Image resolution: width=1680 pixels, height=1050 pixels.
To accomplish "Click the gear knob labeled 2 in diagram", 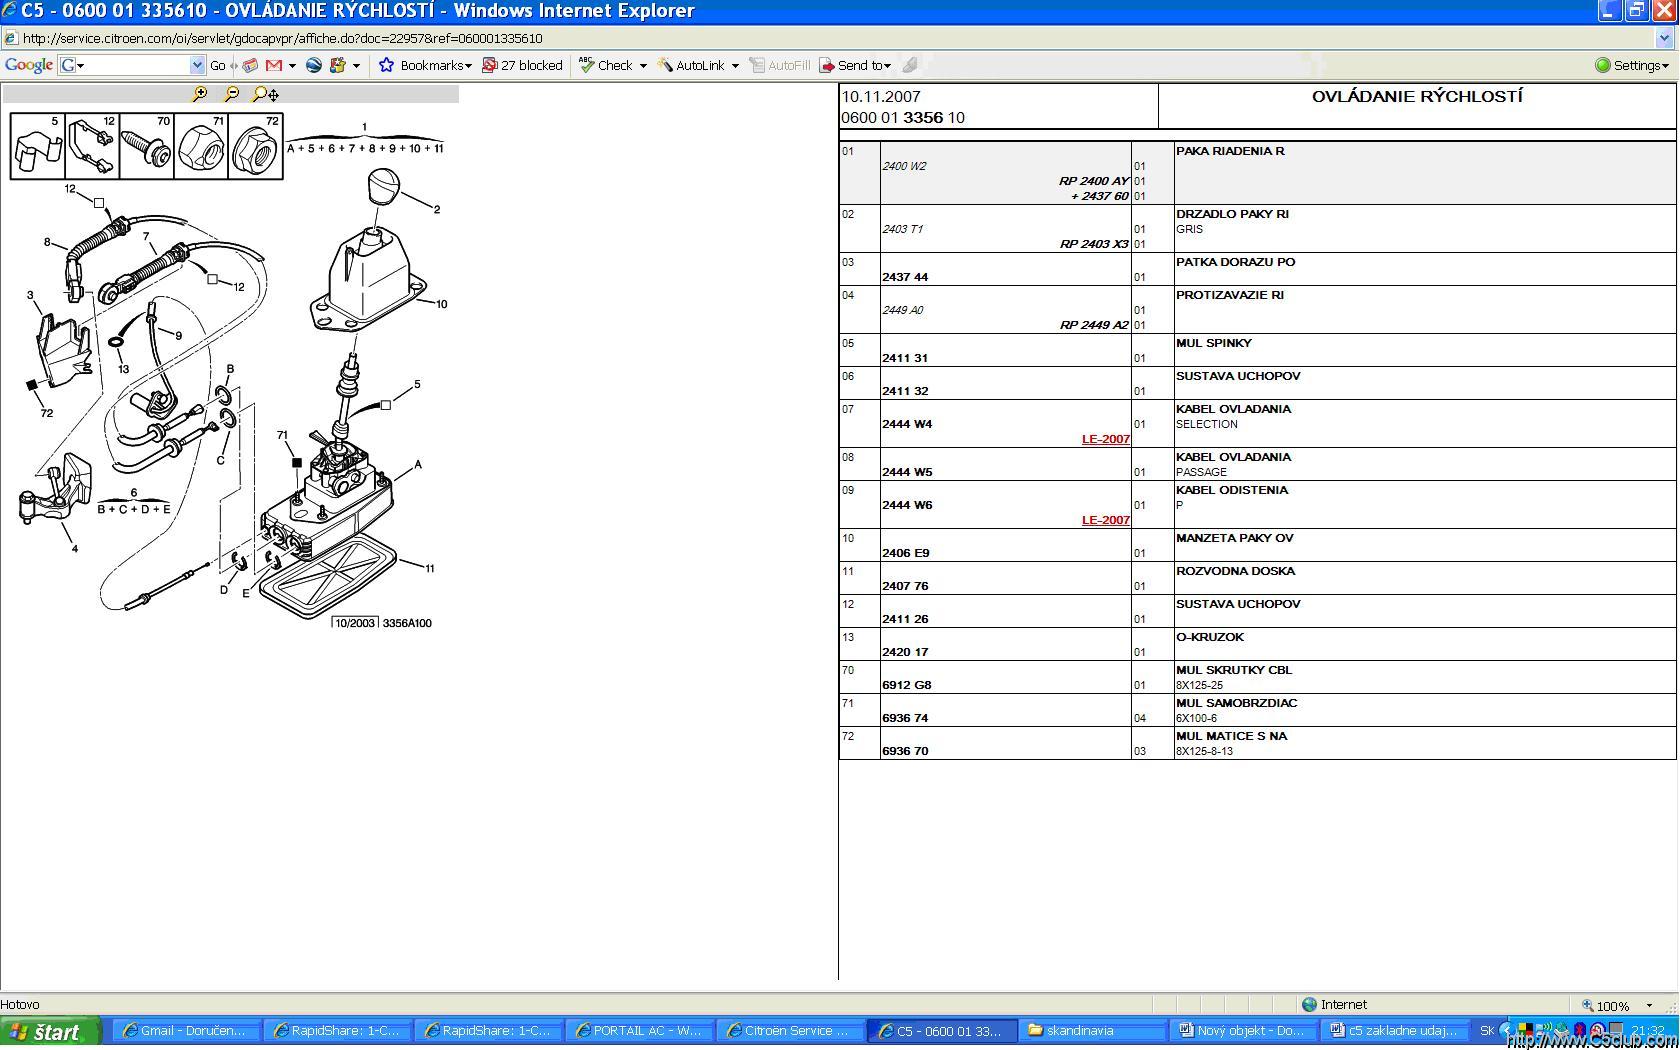I will pyautogui.click(x=383, y=186).
